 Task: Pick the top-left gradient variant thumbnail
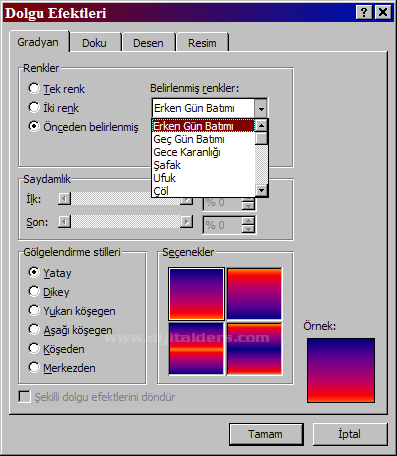[196, 294]
